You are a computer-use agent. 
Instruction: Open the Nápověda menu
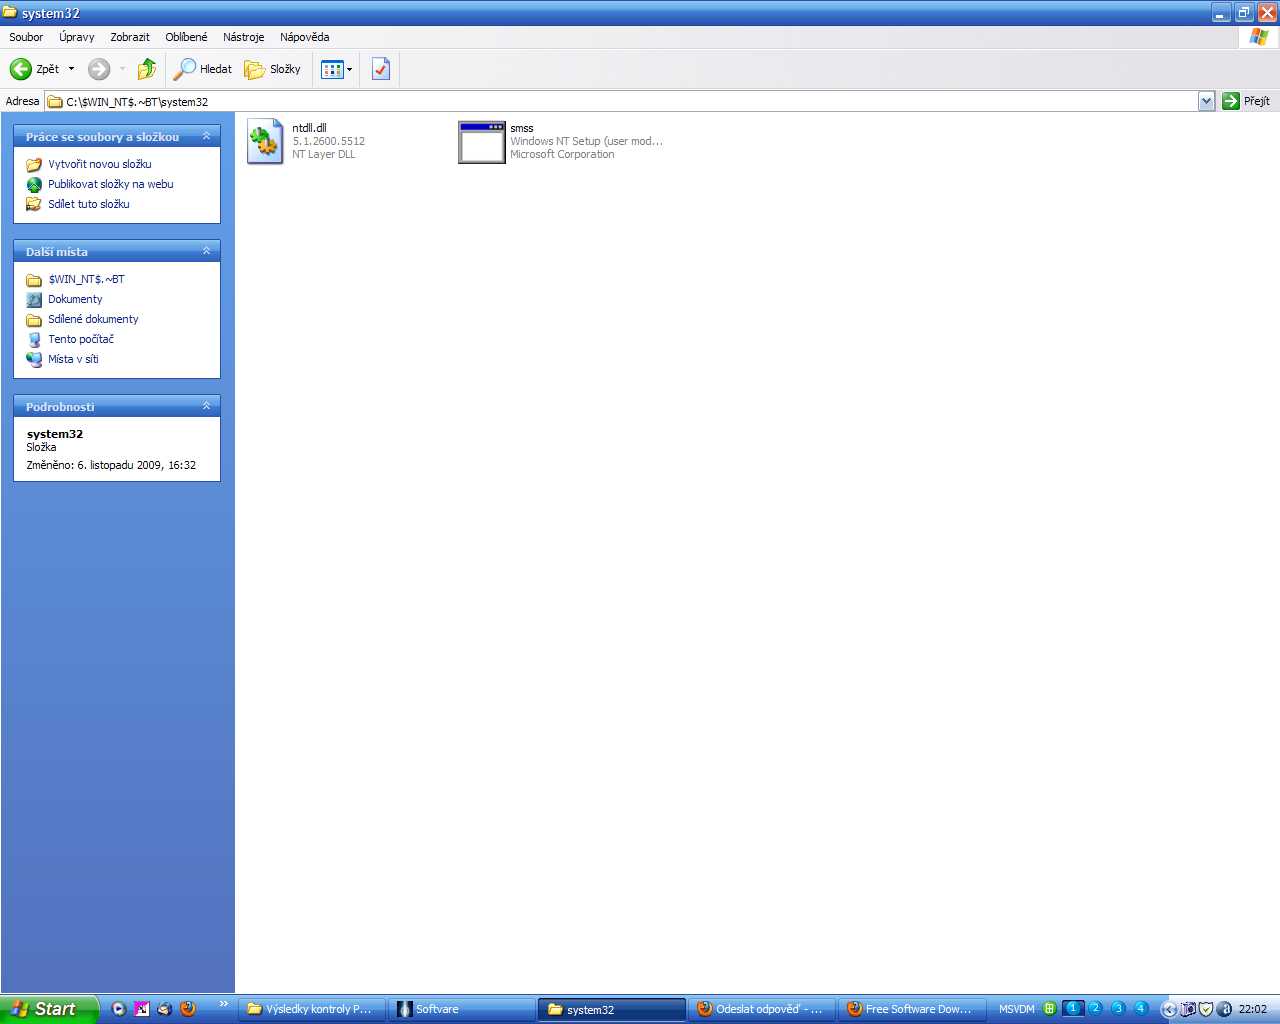305,37
